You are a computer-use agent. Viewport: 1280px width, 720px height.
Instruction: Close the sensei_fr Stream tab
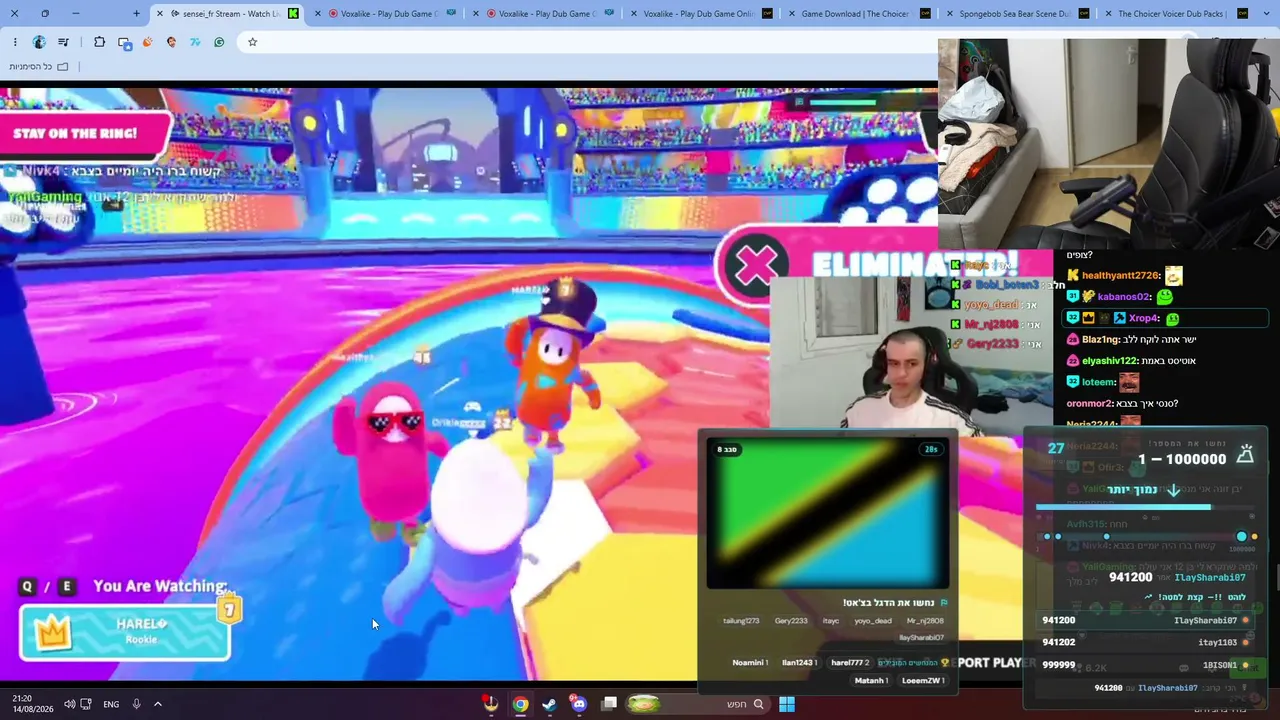point(160,14)
